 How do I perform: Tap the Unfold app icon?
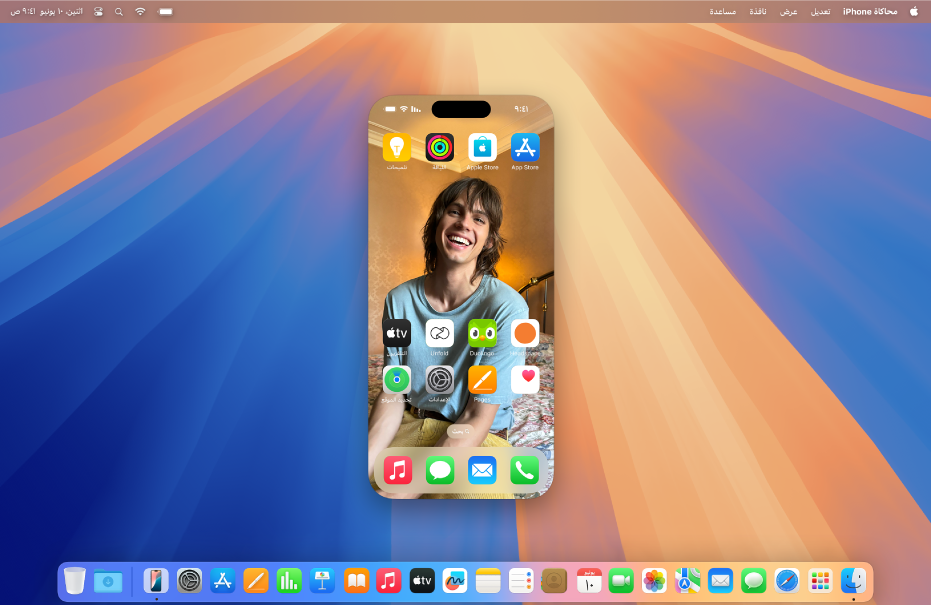coord(440,334)
